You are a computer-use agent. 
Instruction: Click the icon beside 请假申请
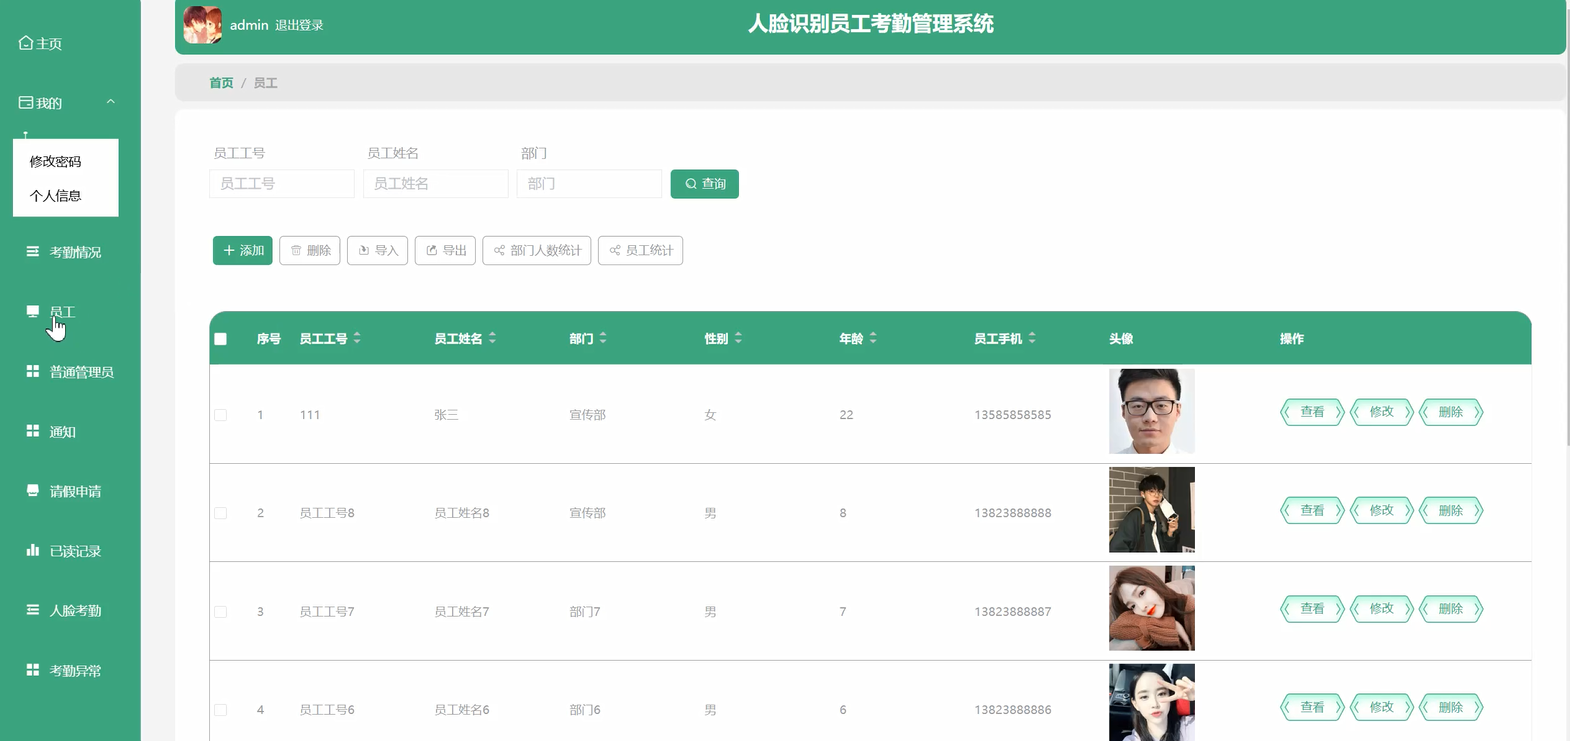click(x=33, y=490)
